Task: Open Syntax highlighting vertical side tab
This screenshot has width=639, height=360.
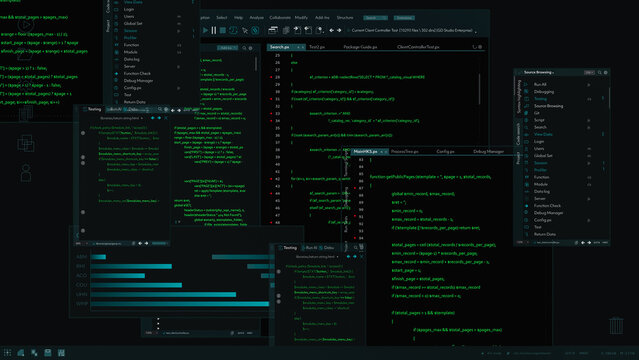Action: click(519, 96)
